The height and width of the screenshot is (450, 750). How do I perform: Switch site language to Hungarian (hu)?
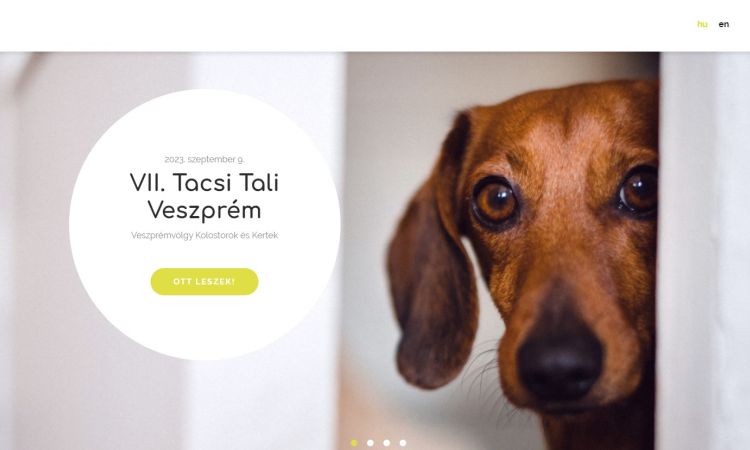tap(702, 24)
